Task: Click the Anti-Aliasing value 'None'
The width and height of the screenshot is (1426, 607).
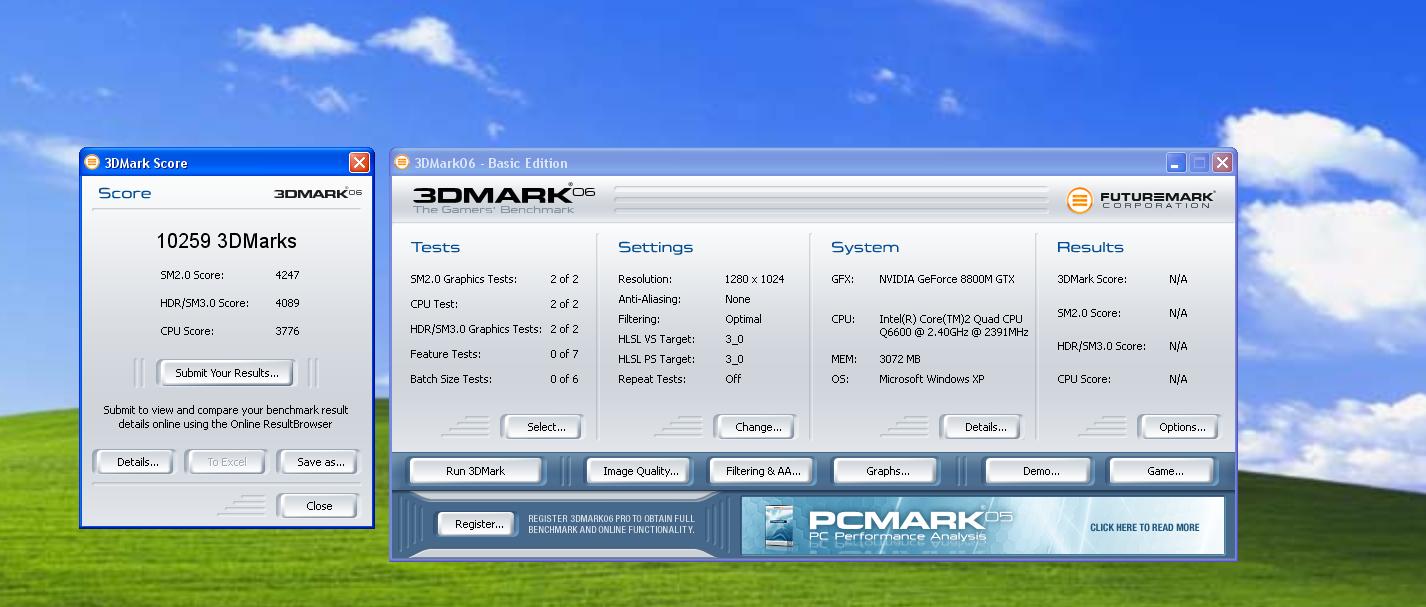Action: (738, 299)
